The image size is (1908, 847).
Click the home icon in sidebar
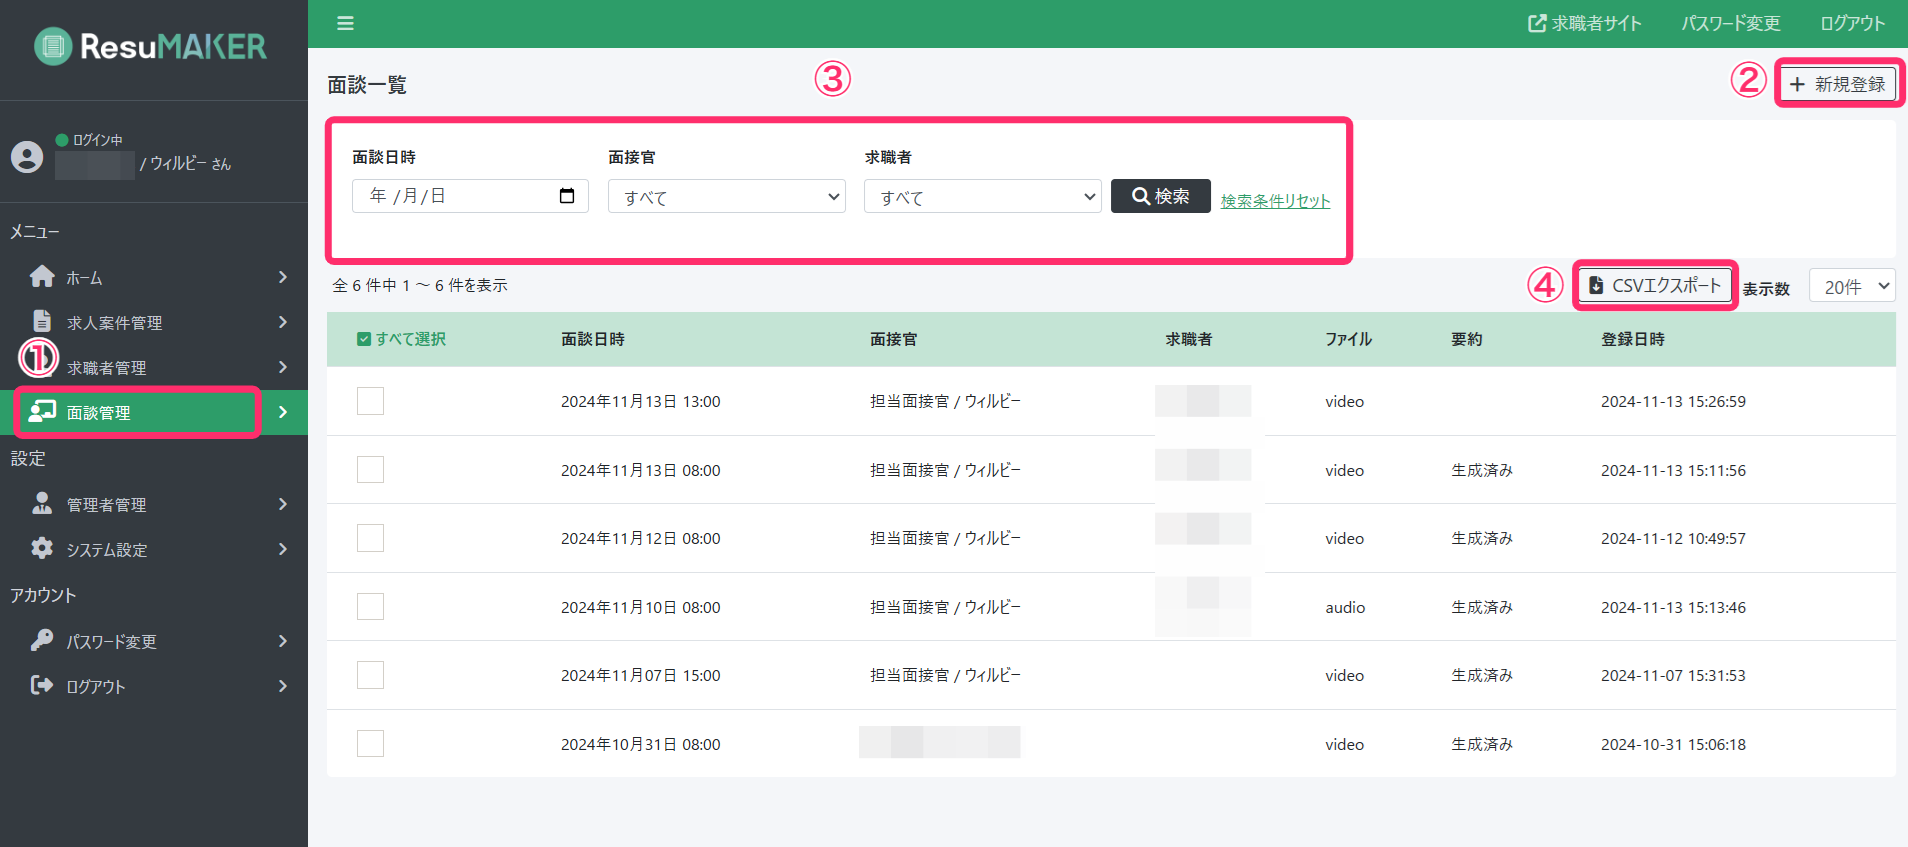pos(42,276)
